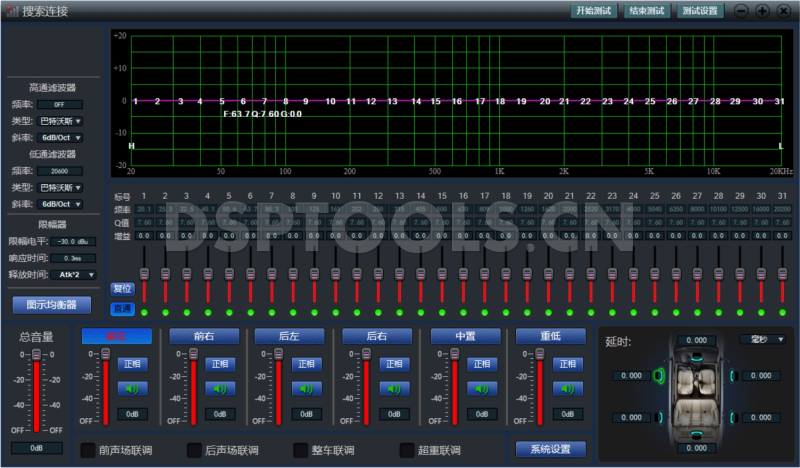Select subwoofer speaker icon at car rear

(x=696, y=434)
